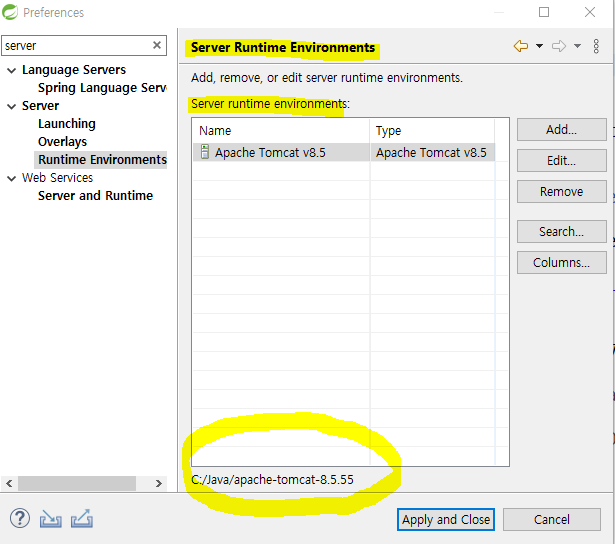The height and width of the screenshot is (544, 615).
Task: Click the import preferences icon
Action: [x=51, y=519]
